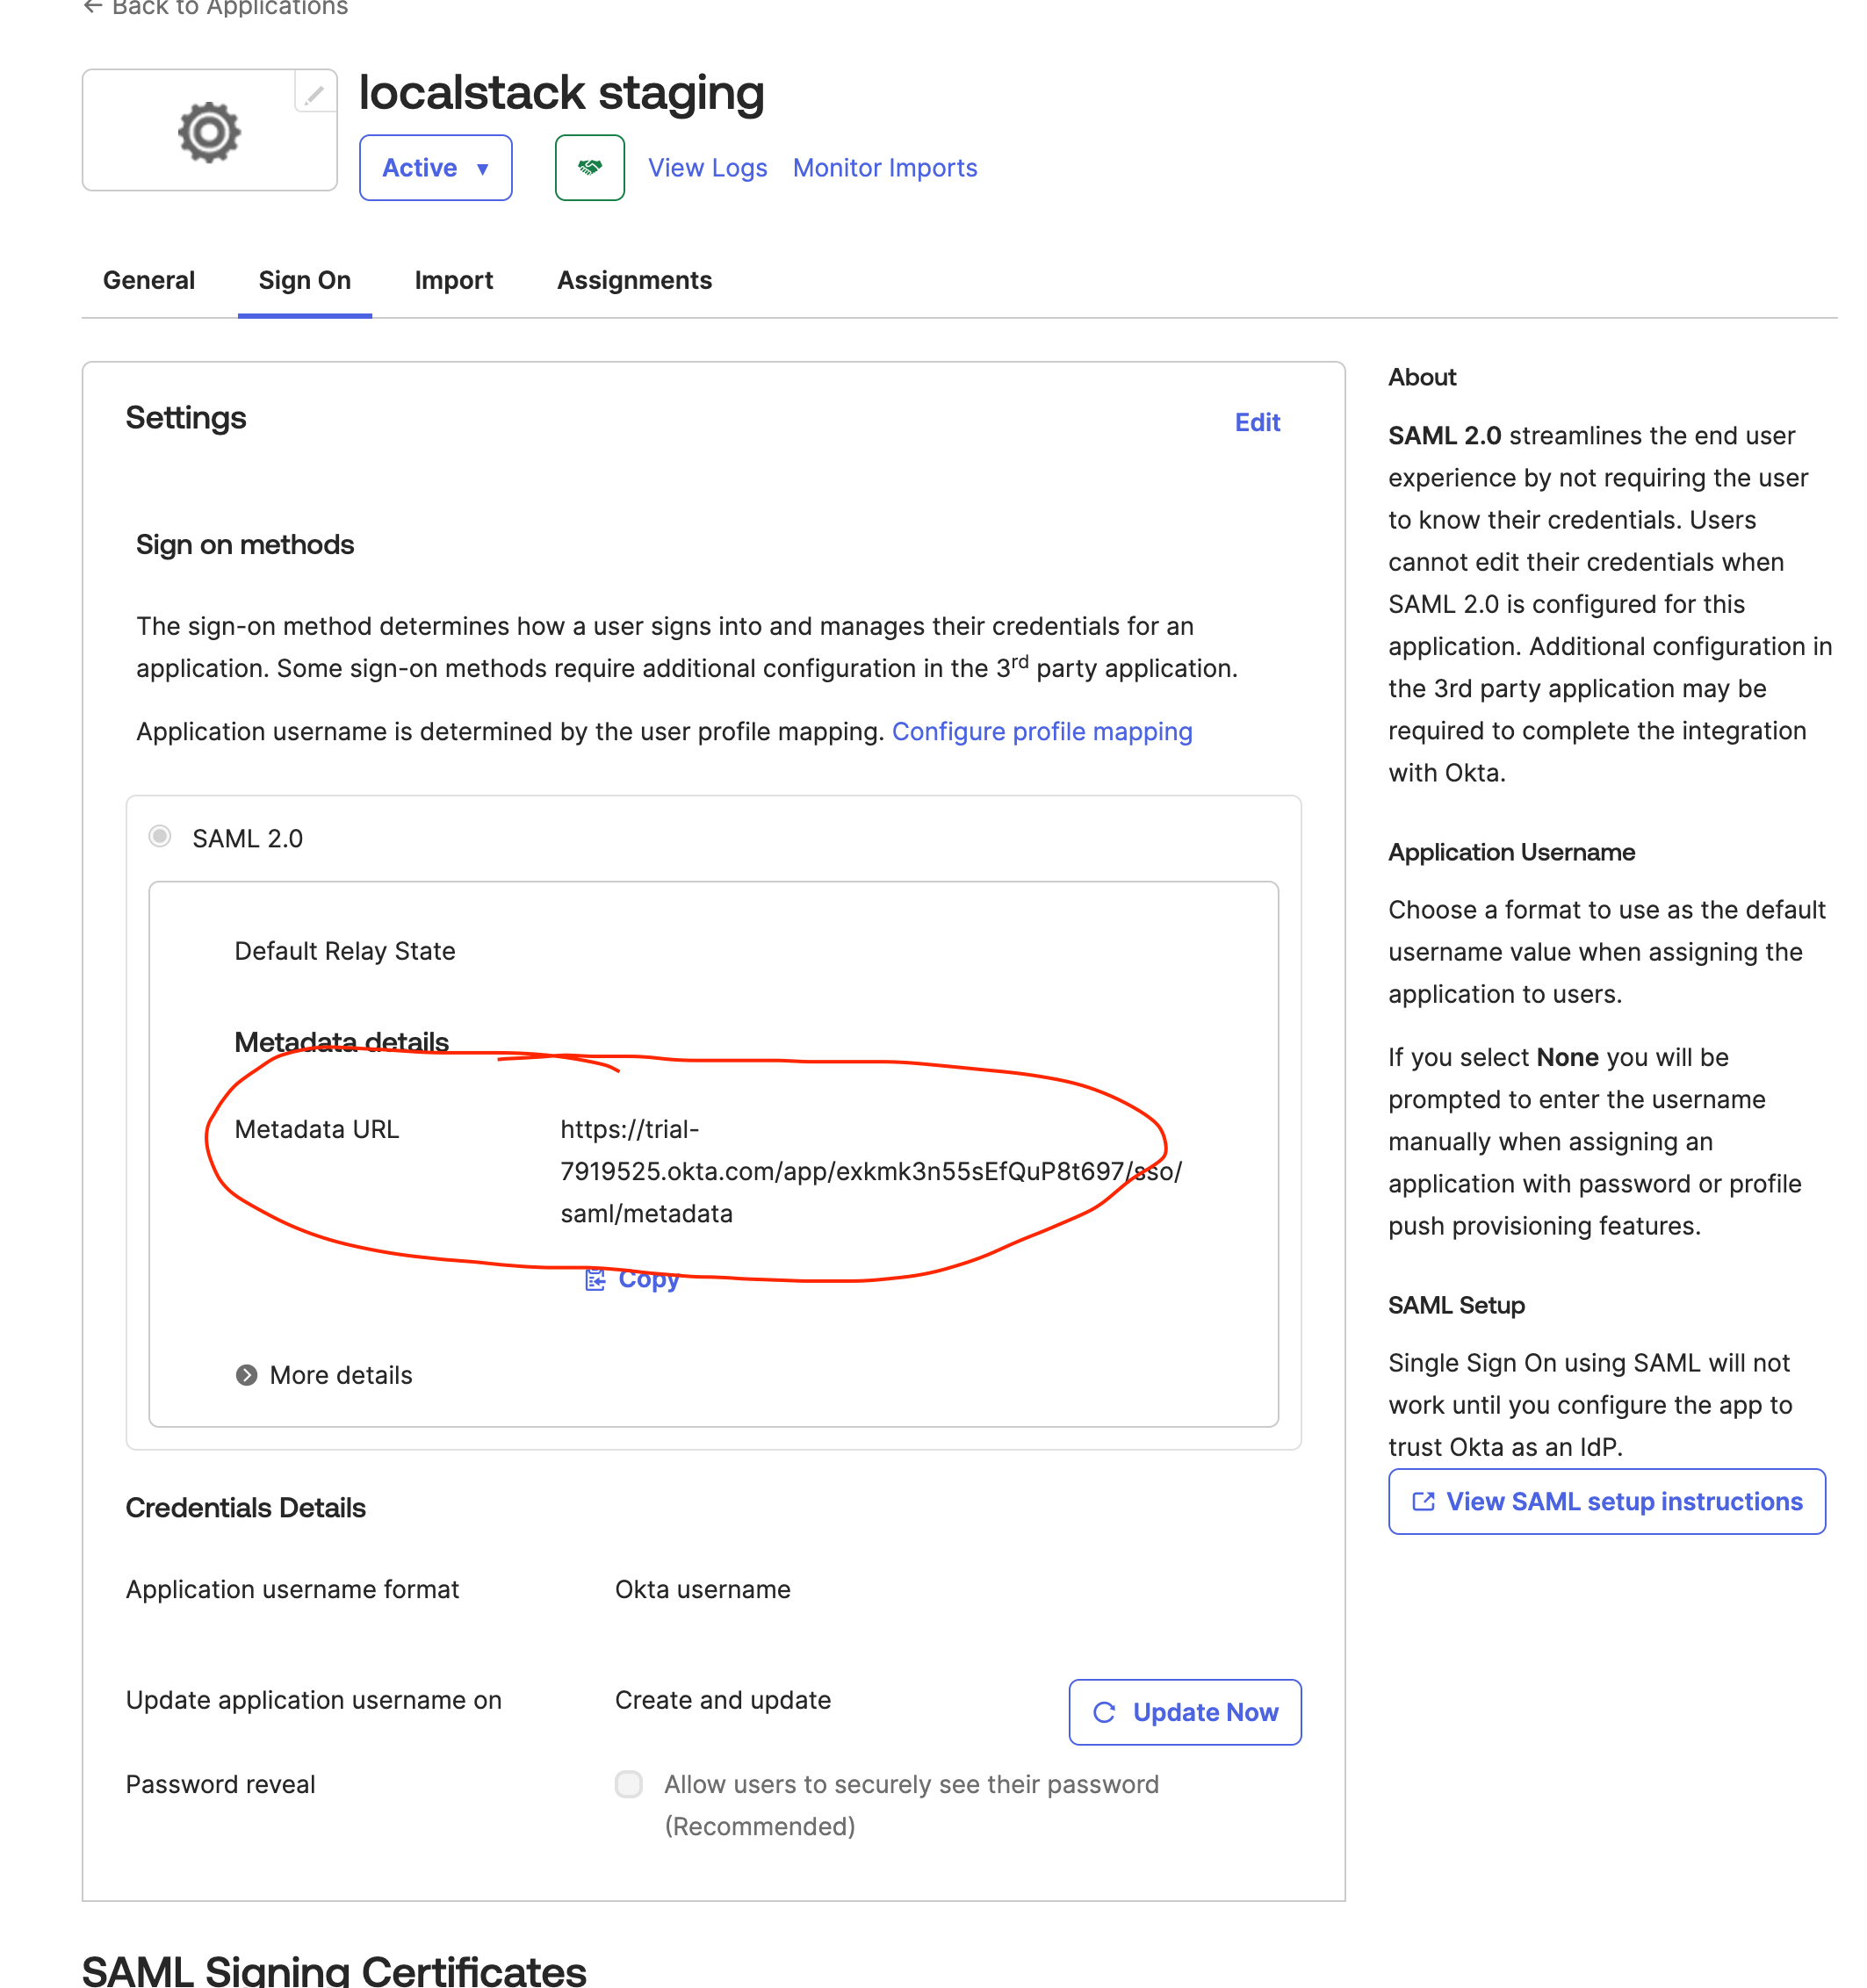This screenshot has width=1867, height=1988.
Task: Click Monitor Imports
Action: pyautogui.click(x=884, y=167)
